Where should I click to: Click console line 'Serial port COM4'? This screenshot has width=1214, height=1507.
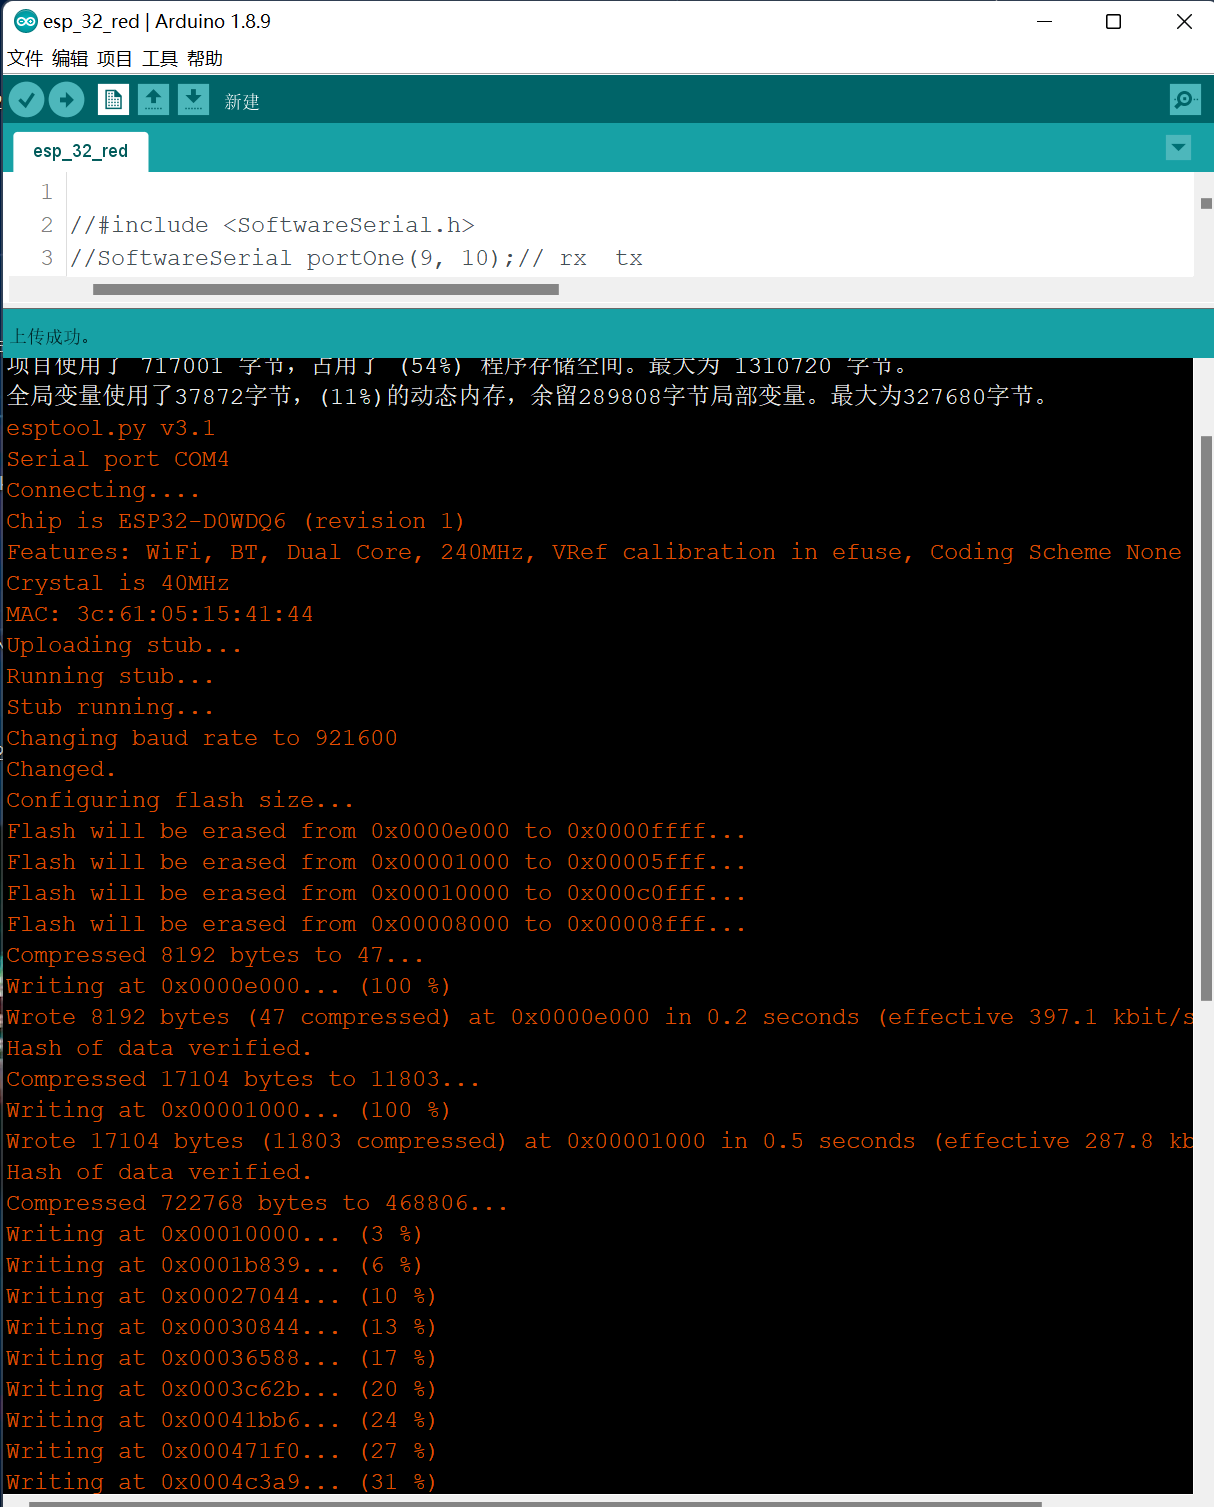click(x=118, y=459)
